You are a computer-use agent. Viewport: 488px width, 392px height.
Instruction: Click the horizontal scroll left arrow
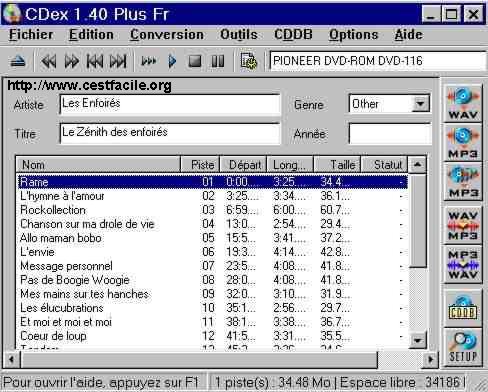[12, 359]
